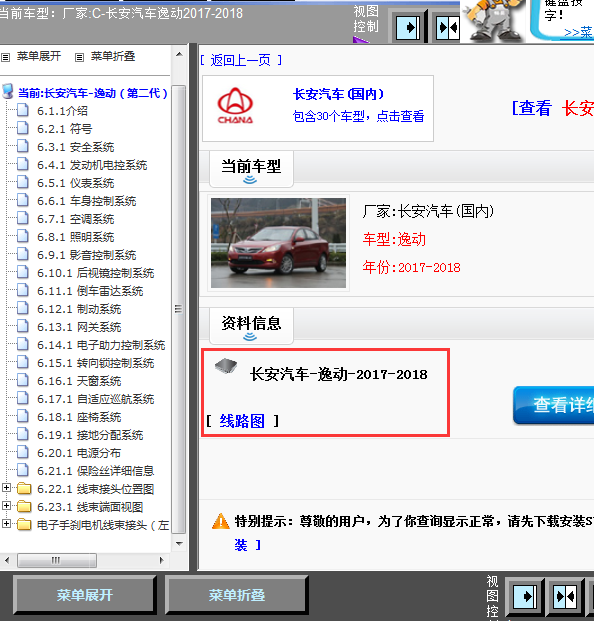Image resolution: width=594 pixels, height=621 pixels.
Task: Click the wave icon under 当前车型
Action: [x=250, y=180]
